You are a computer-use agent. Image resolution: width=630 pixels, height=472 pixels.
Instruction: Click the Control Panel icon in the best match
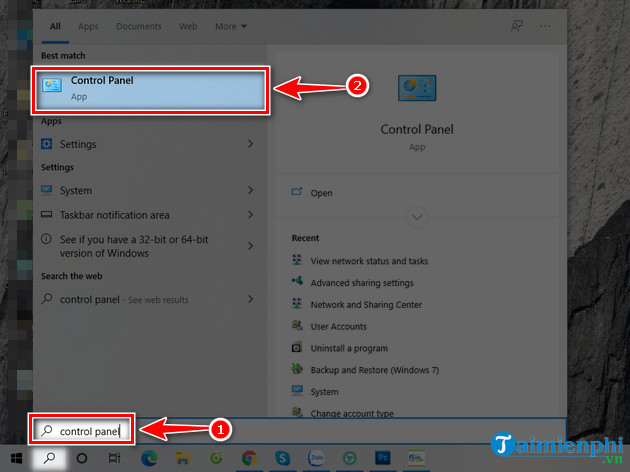coord(52,85)
